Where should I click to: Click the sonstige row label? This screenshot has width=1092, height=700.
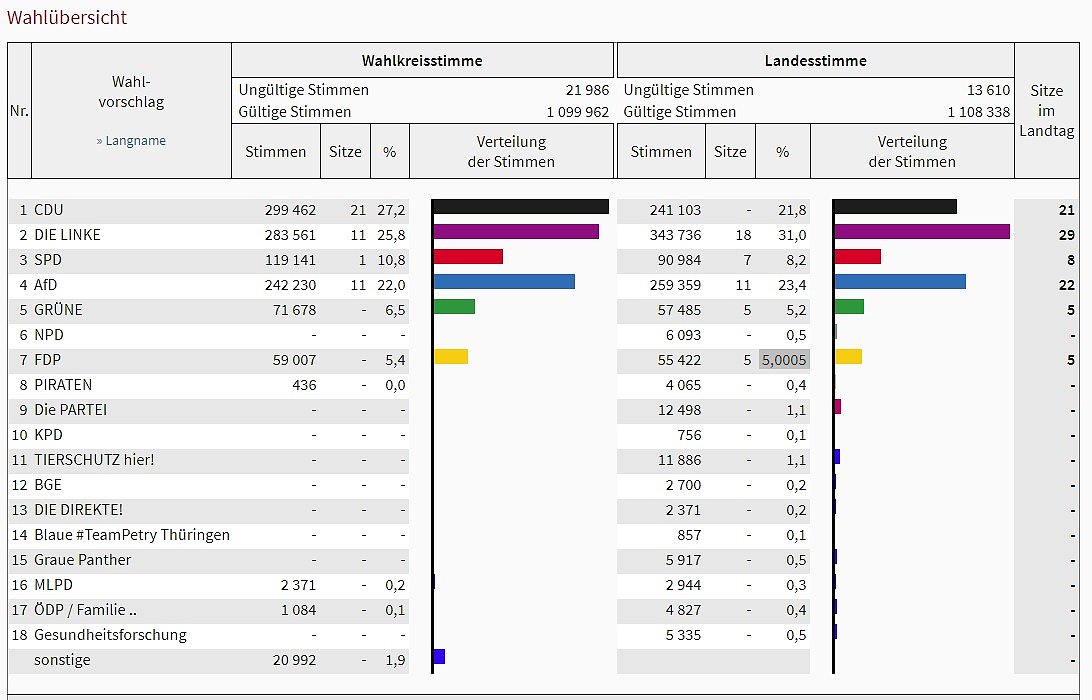[62, 660]
